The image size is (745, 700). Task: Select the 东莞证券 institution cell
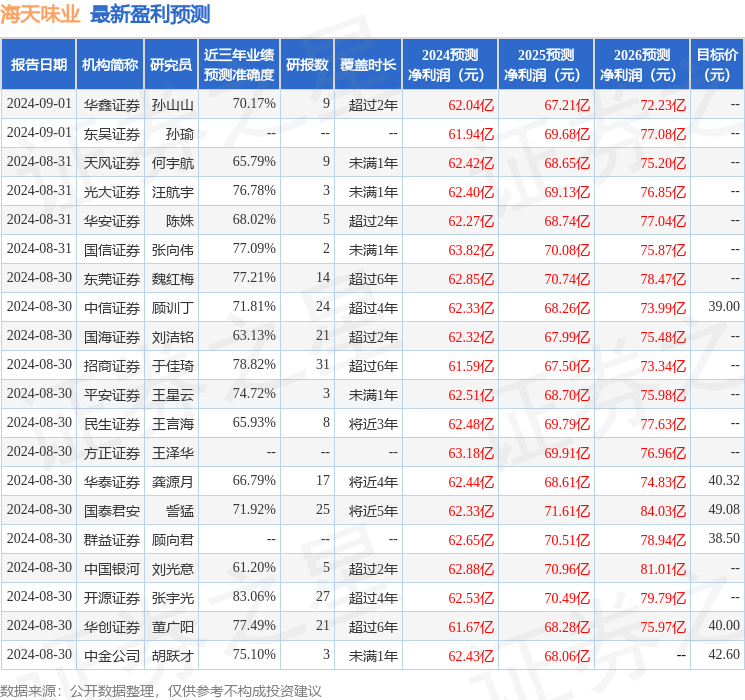pyautogui.click(x=112, y=279)
